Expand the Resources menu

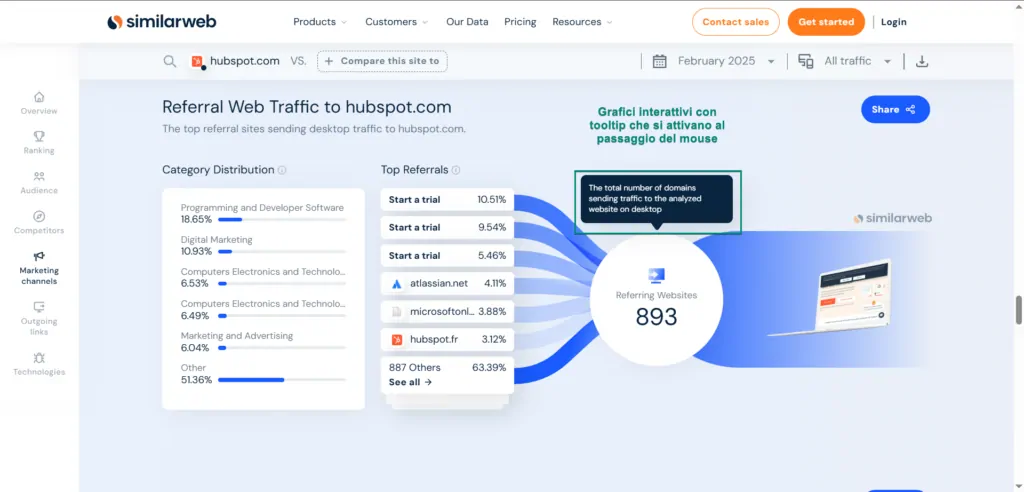click(x=583, y=22)
